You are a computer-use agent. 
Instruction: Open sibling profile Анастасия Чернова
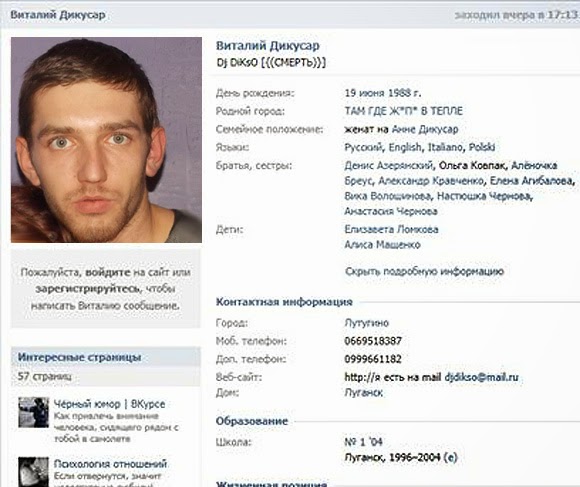(x=391, y=211)
